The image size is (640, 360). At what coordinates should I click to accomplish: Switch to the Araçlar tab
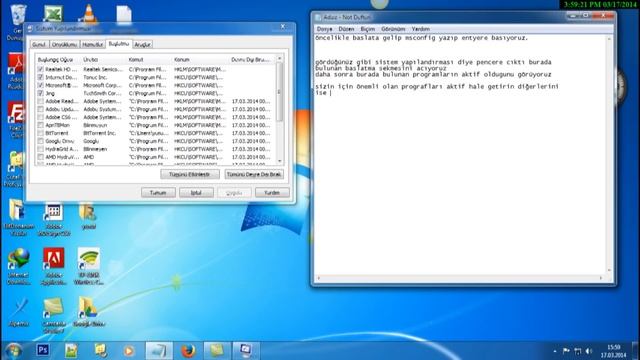coord(142,44)
